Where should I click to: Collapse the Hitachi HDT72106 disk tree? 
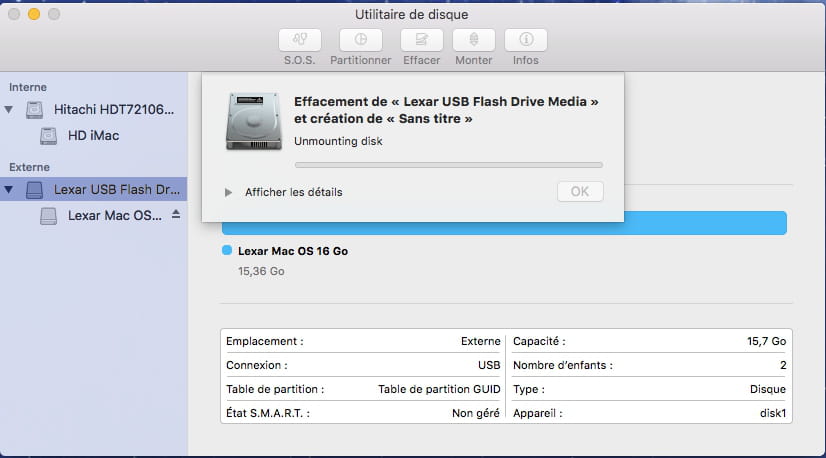tap(8, 110)
